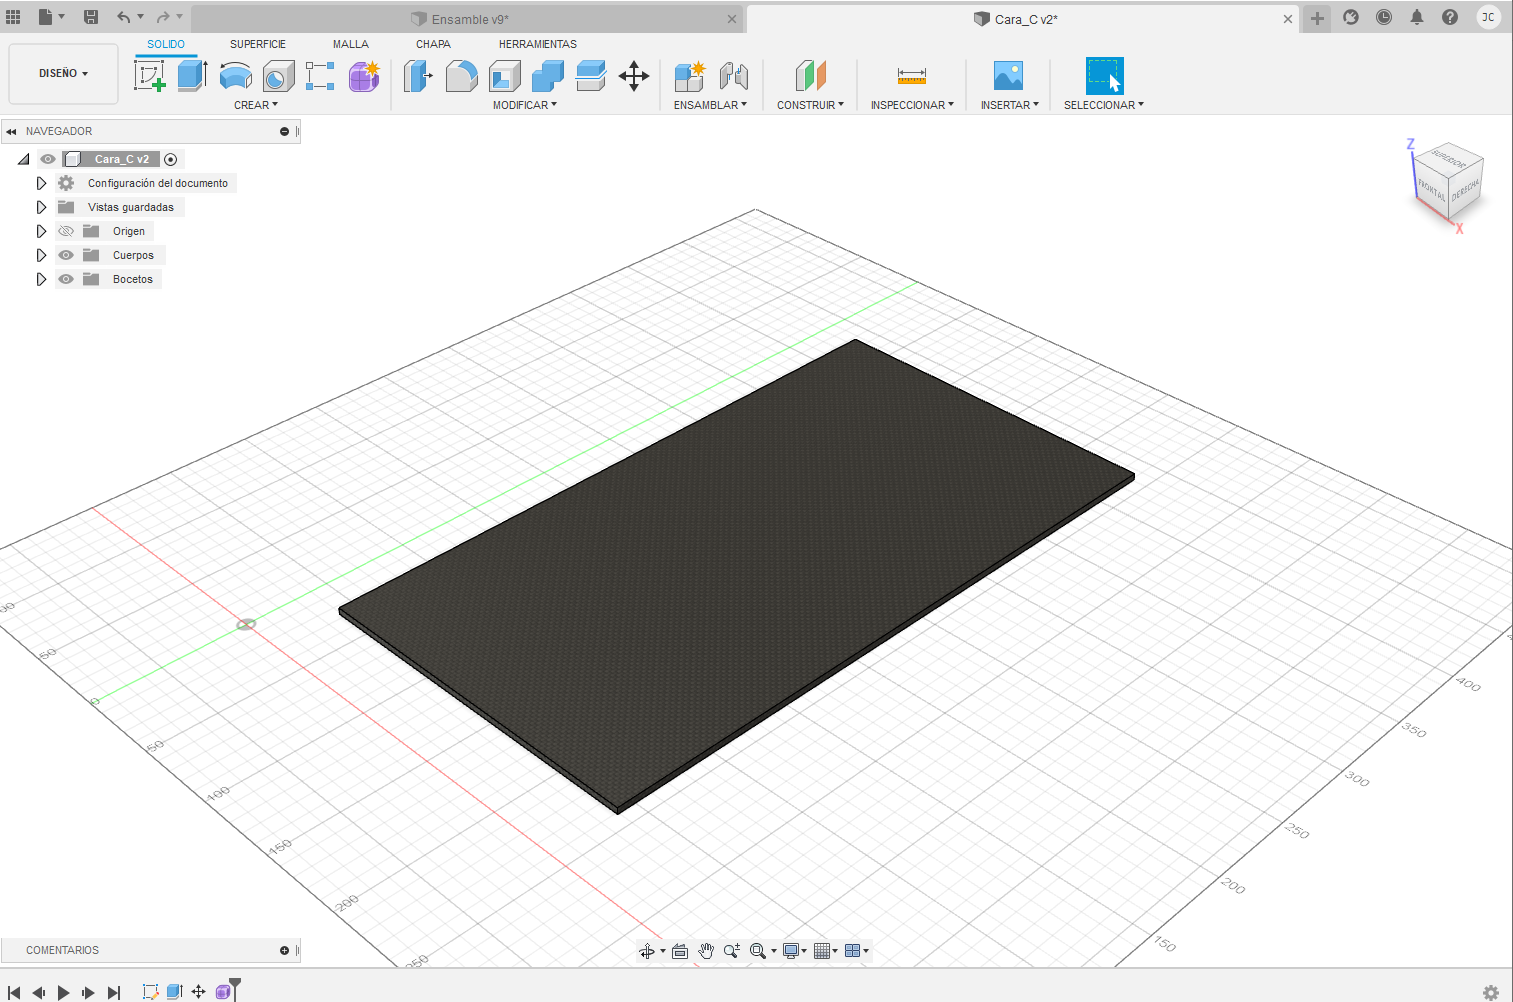
Task: Click the Redo arrow
Action: (x=163, y=17)
